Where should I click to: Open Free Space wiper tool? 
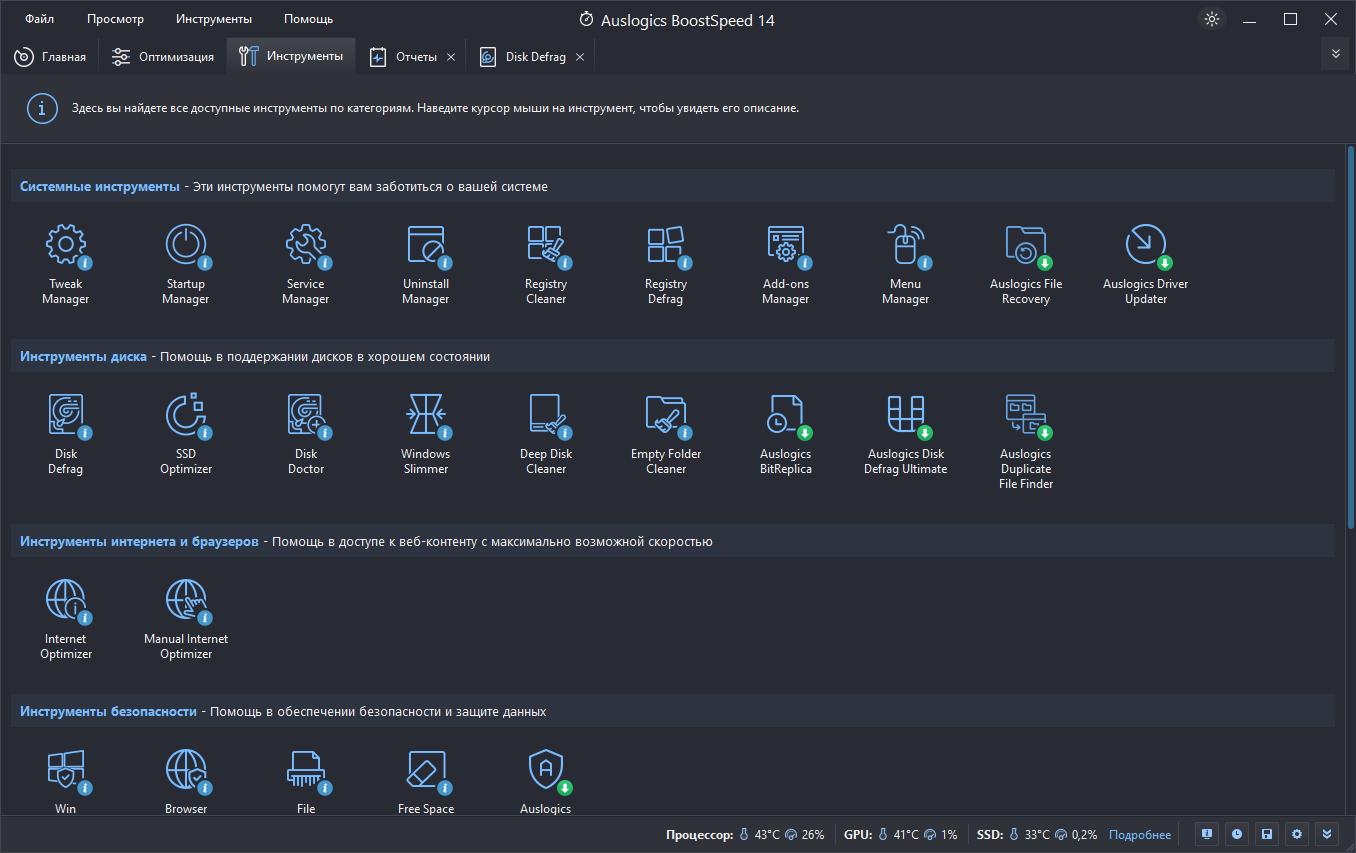point(426,781)
